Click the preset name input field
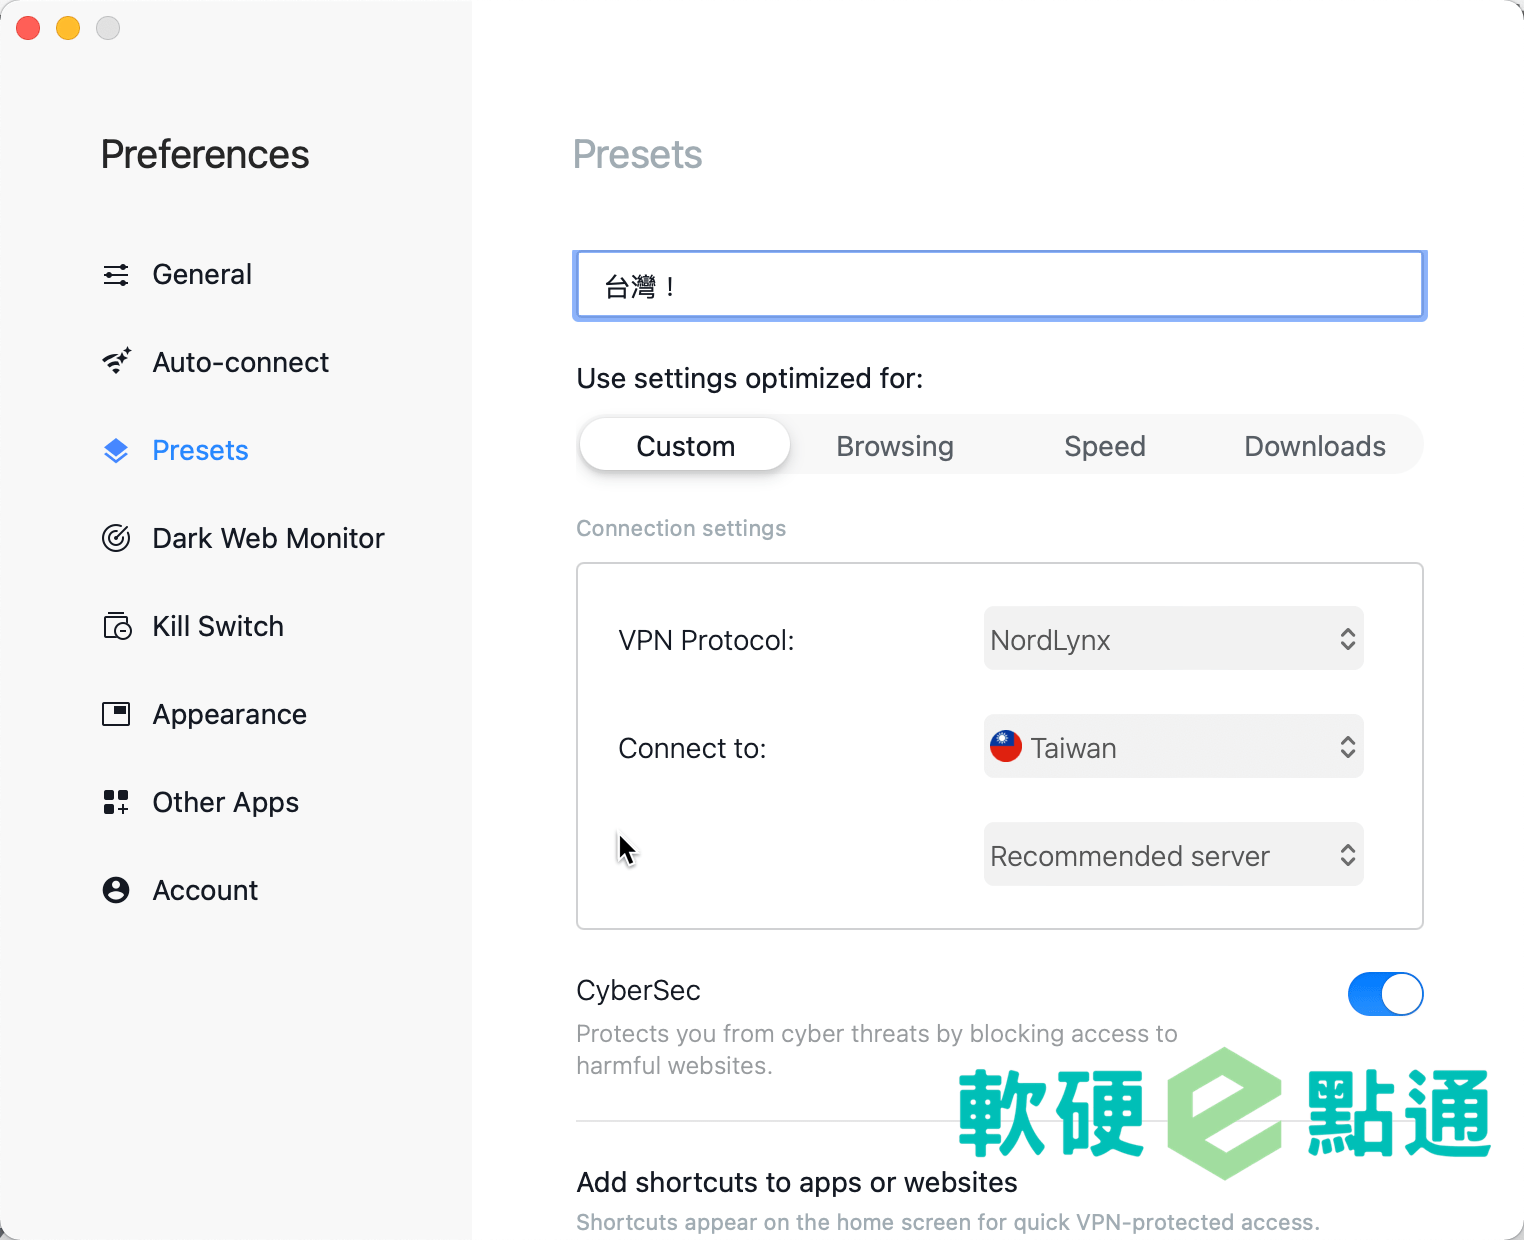This screenshot has height=1240, width=1524. coord(1000,286)
